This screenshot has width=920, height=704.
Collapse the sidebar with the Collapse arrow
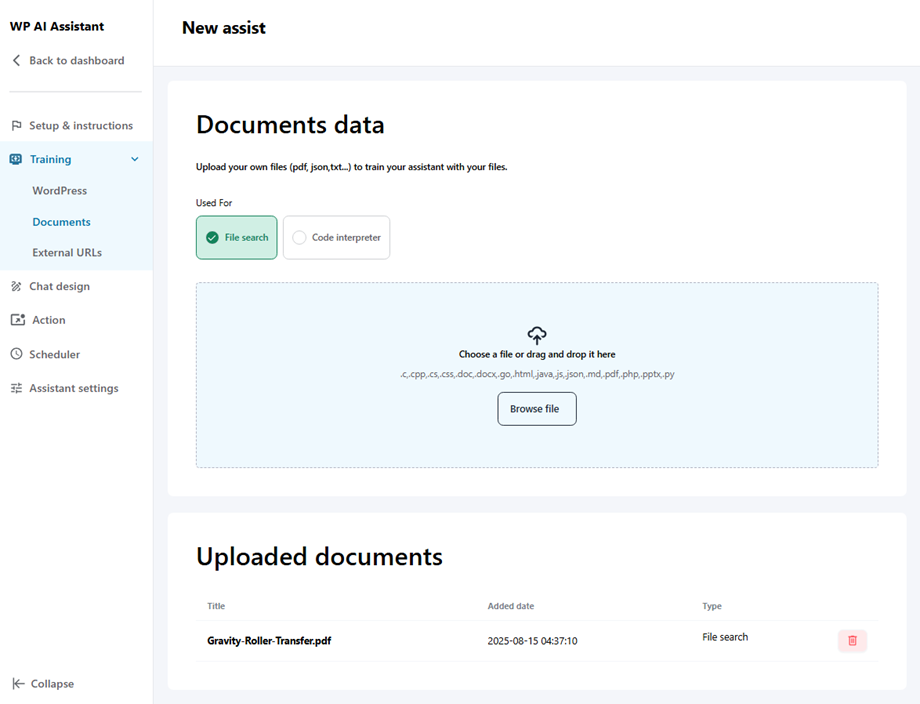(x=43, y=684)
